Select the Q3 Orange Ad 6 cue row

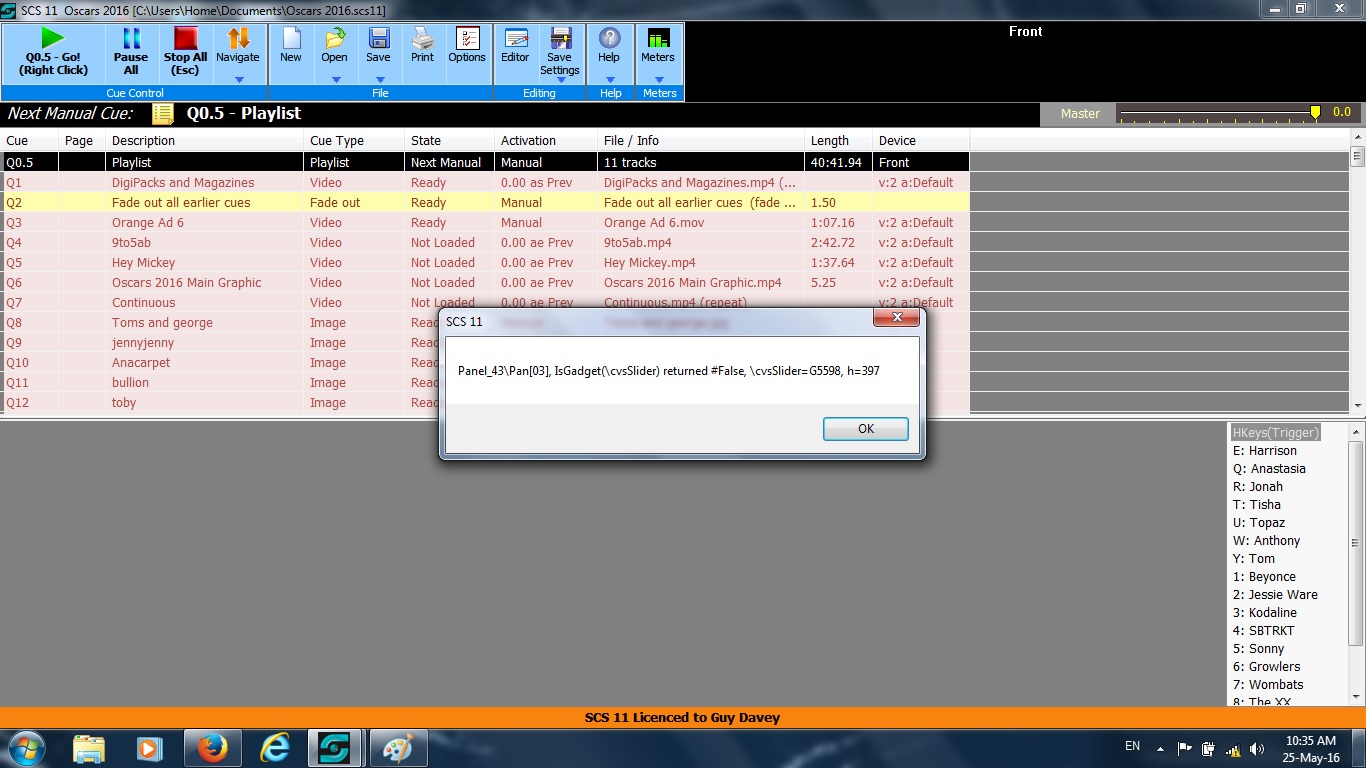(x=147, y=223)
